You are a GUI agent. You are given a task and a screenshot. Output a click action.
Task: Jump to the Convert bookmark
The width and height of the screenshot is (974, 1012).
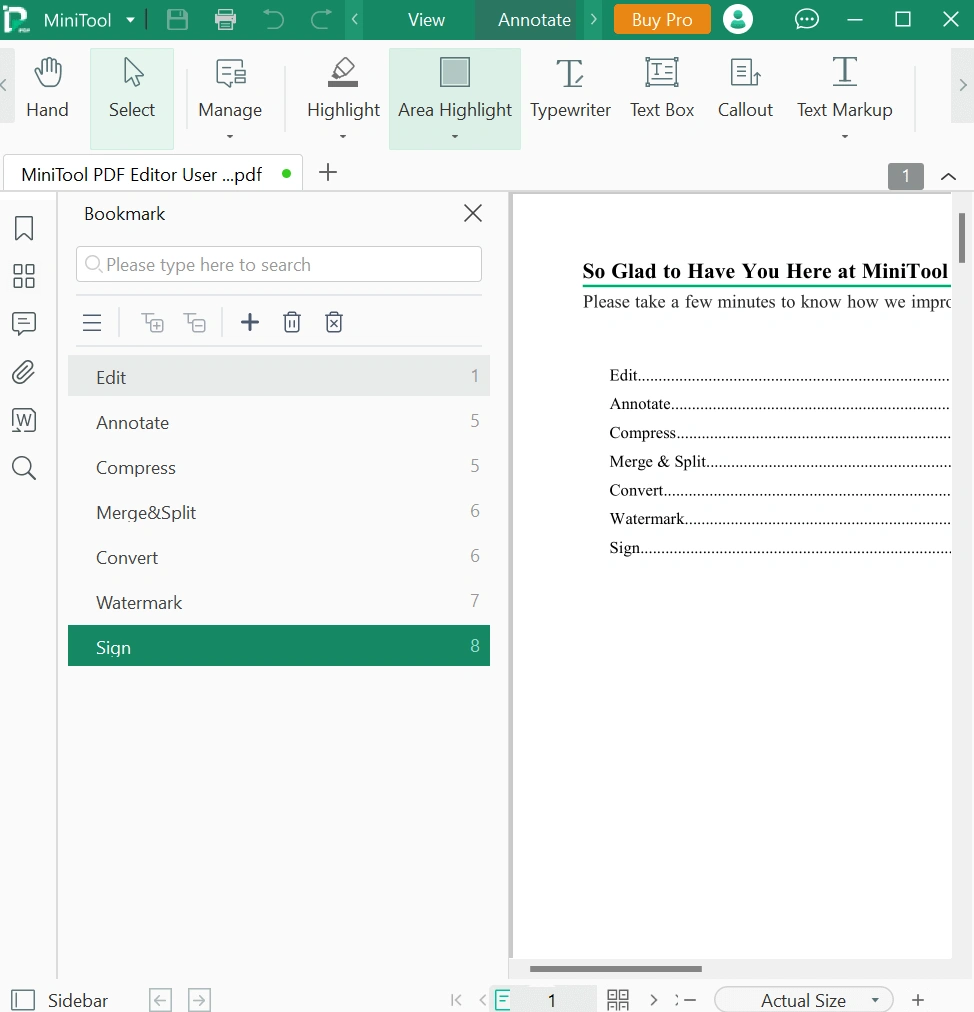[279, 556]
